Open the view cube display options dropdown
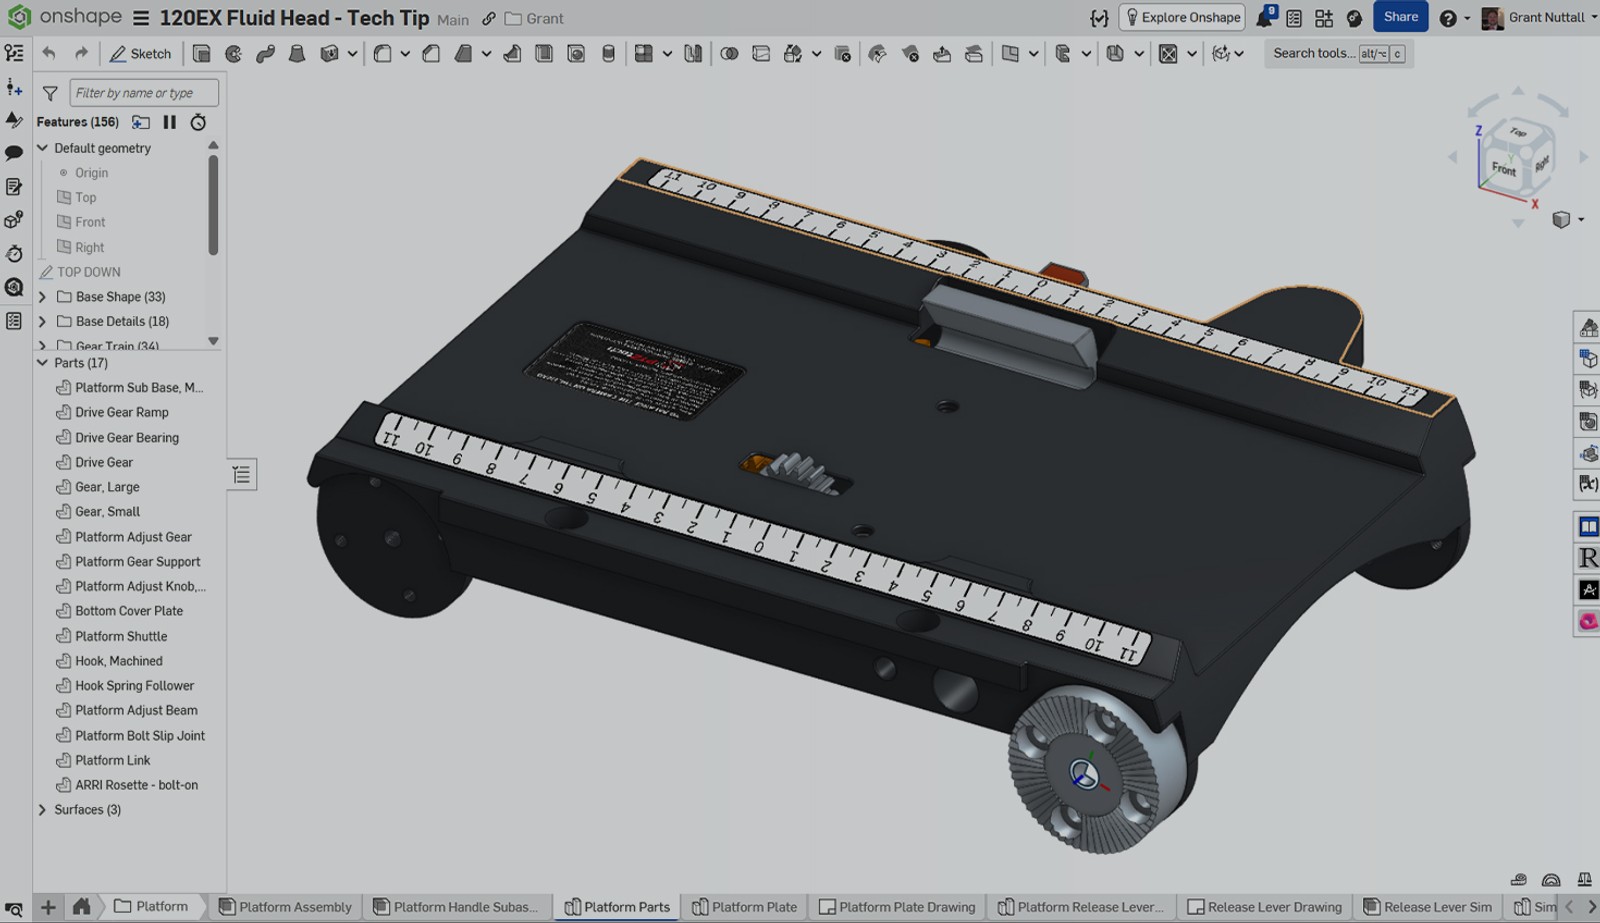This screenshot has height=923, width=1600. (x=1581, y=220)
